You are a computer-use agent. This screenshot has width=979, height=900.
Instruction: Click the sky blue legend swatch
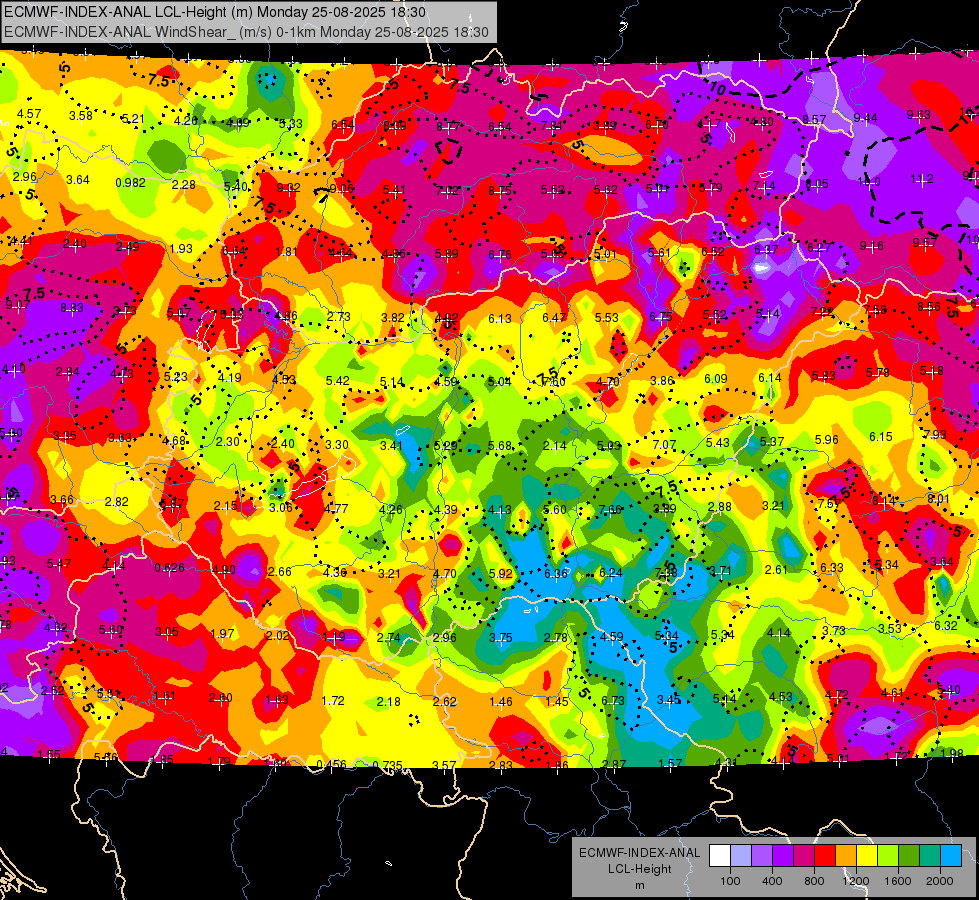tap(951, 856)
